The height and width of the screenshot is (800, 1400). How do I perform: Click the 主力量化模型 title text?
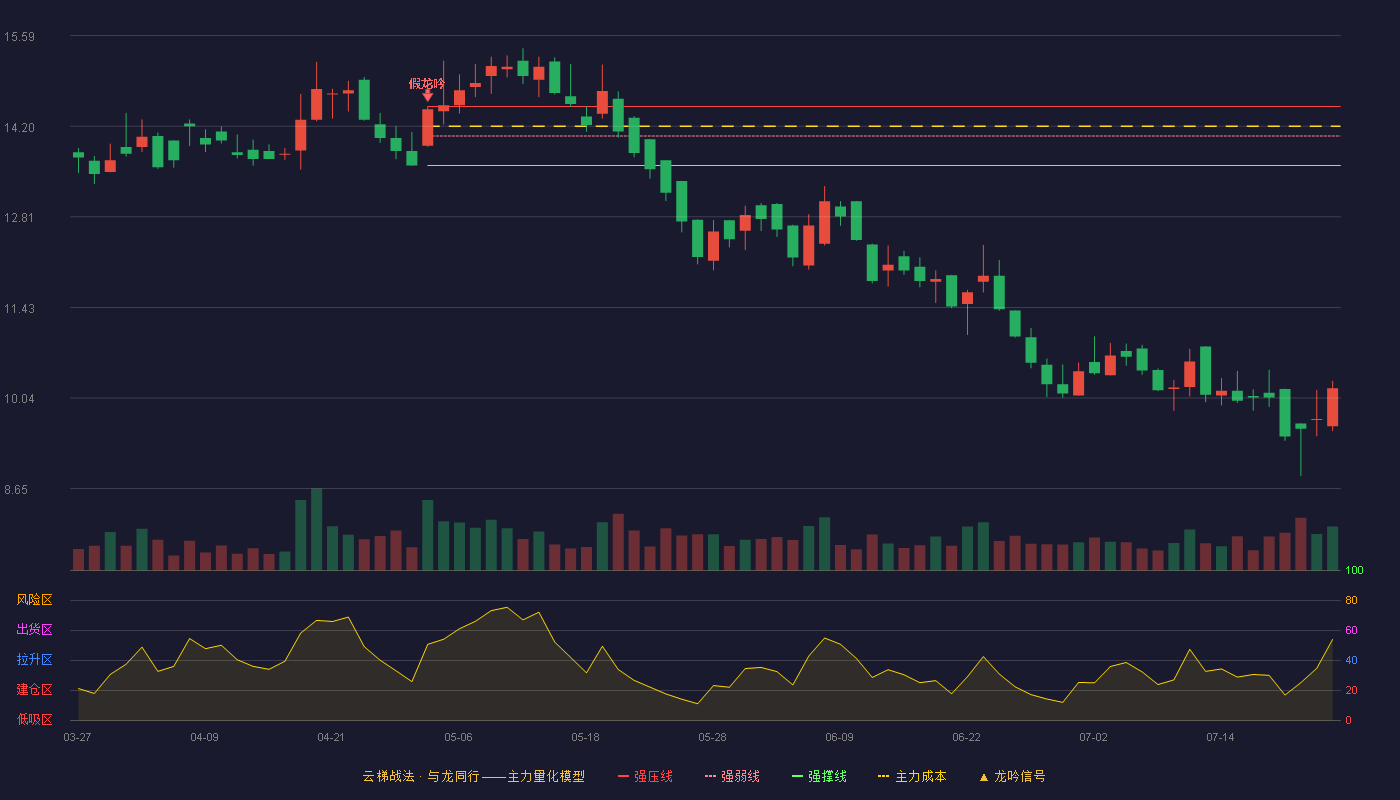click(546, 776)
